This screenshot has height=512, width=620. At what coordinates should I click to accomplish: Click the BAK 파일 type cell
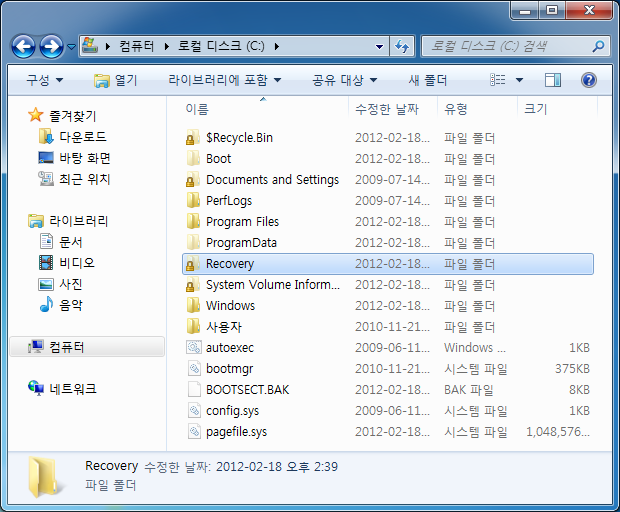point(469,390)
